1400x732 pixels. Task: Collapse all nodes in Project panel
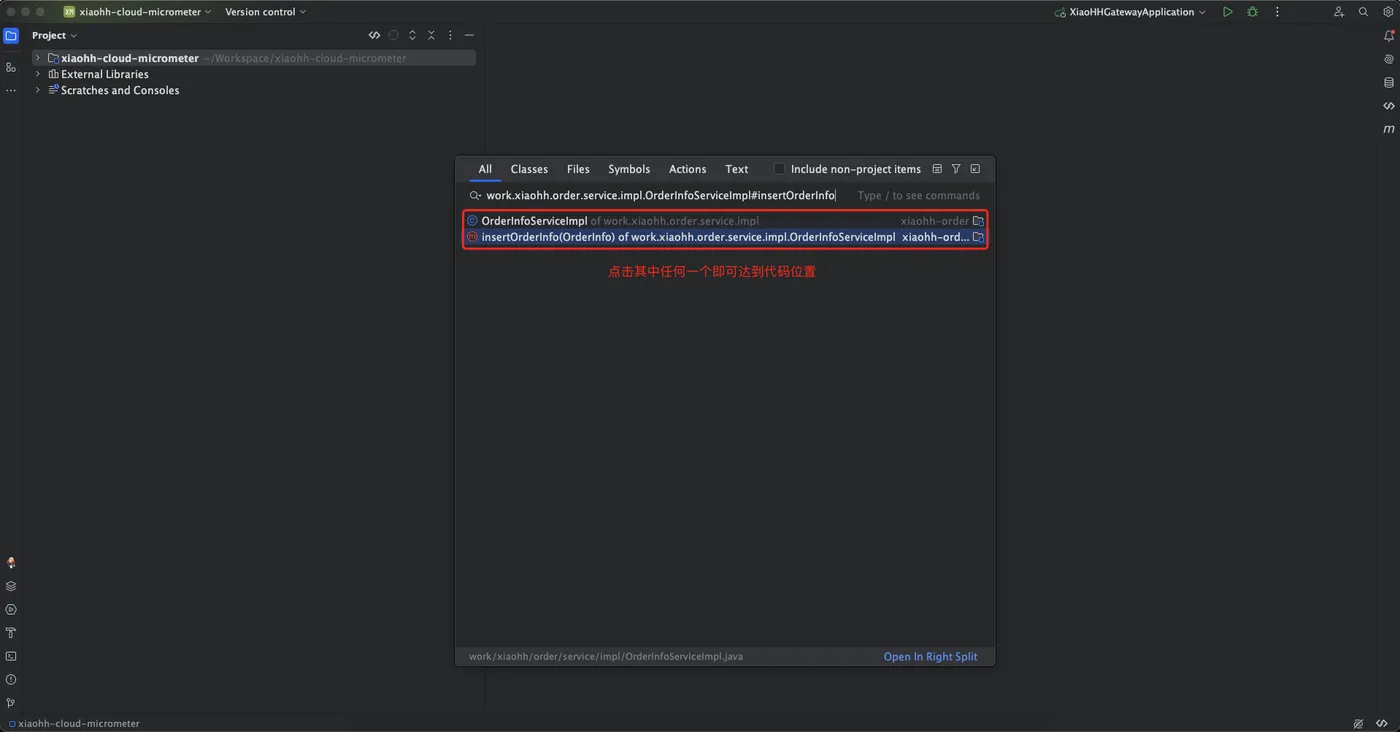point(431,35)
